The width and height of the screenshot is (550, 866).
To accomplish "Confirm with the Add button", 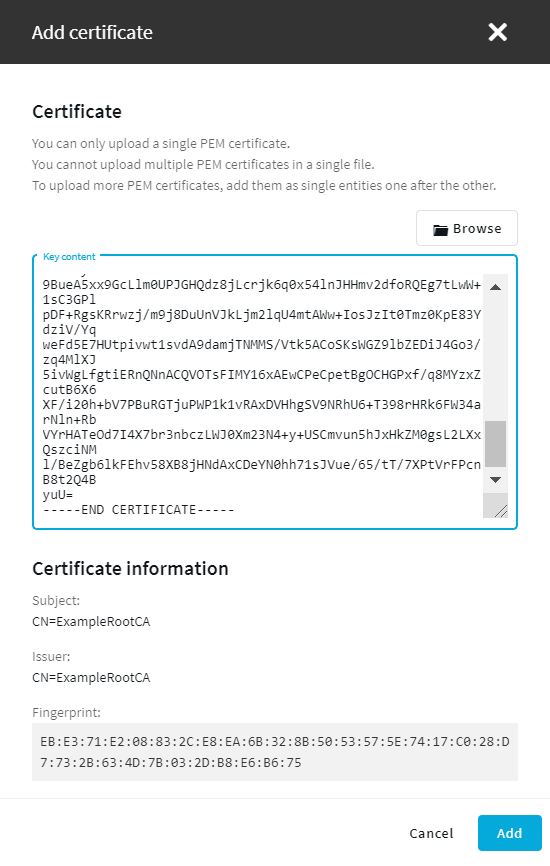I will (x=509, y=833).
